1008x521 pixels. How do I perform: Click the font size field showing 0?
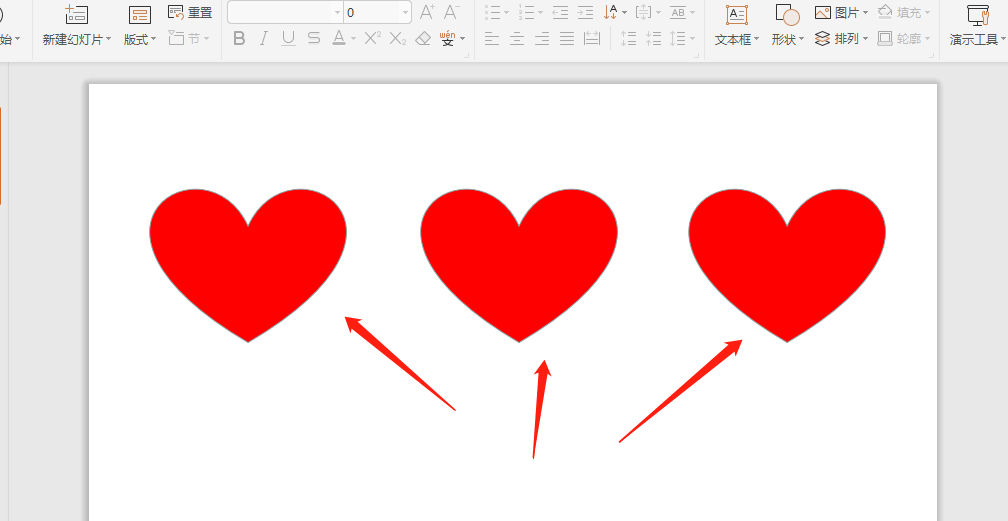[x=372, y=12]
